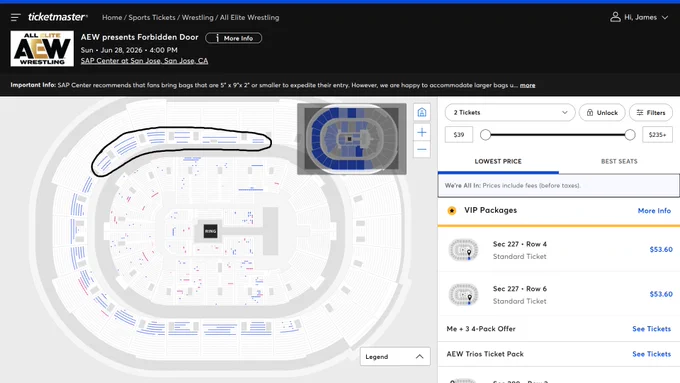This screenshot has height=383, width=680.
Task: Click the AEW Wrestling event logo
Action: coord(42,49)
